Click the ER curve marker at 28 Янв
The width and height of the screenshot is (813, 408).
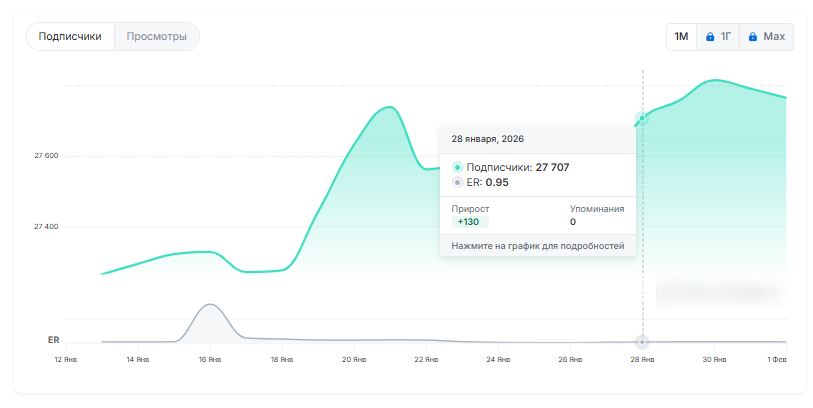(642, 342)
